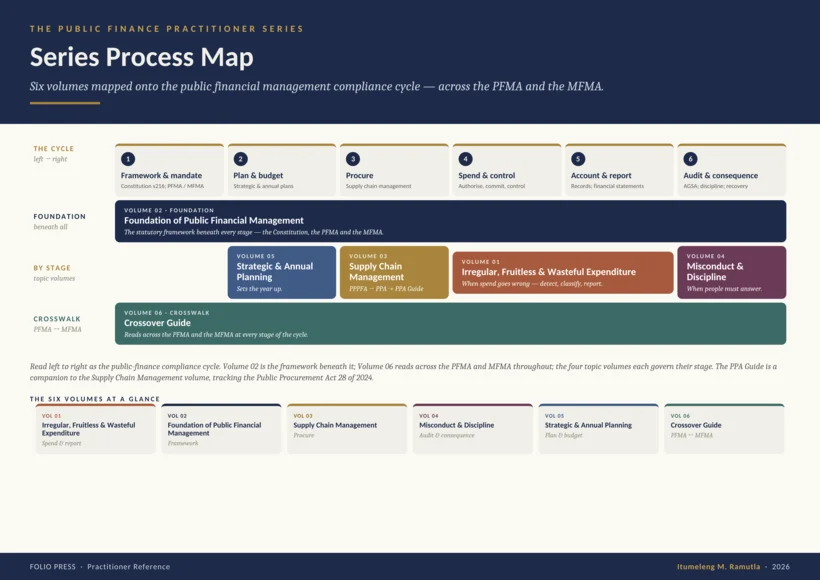Click VOL 03 Supply Chain Management glance card

[347, 429]
